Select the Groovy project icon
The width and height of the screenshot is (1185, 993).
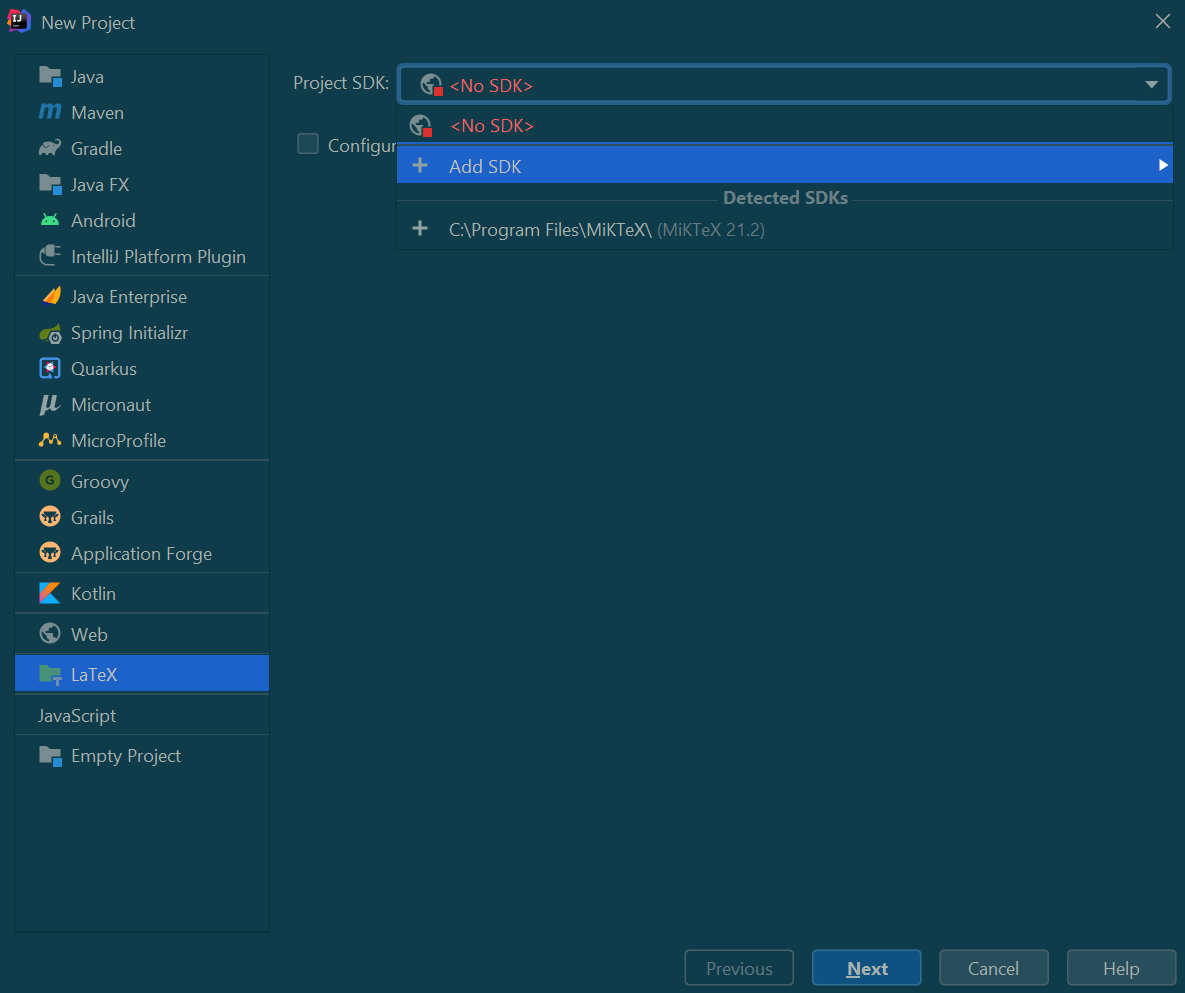pyautogui.click(x=50, y=481)
